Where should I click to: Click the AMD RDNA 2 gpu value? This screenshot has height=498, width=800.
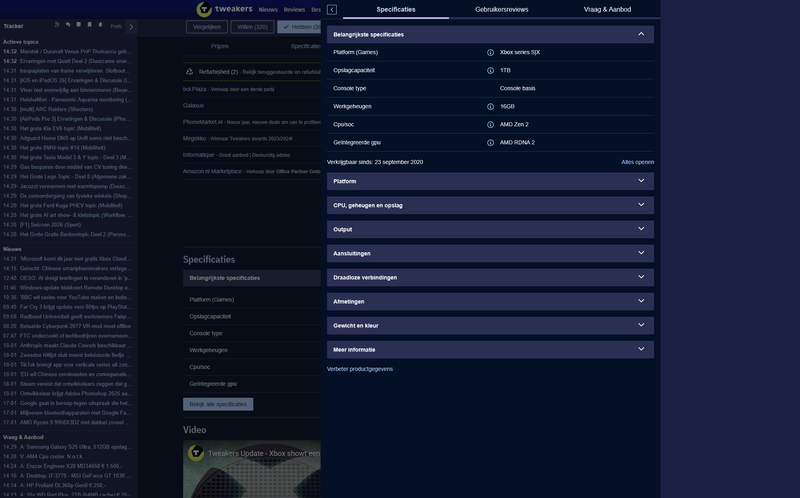[517, 143]
